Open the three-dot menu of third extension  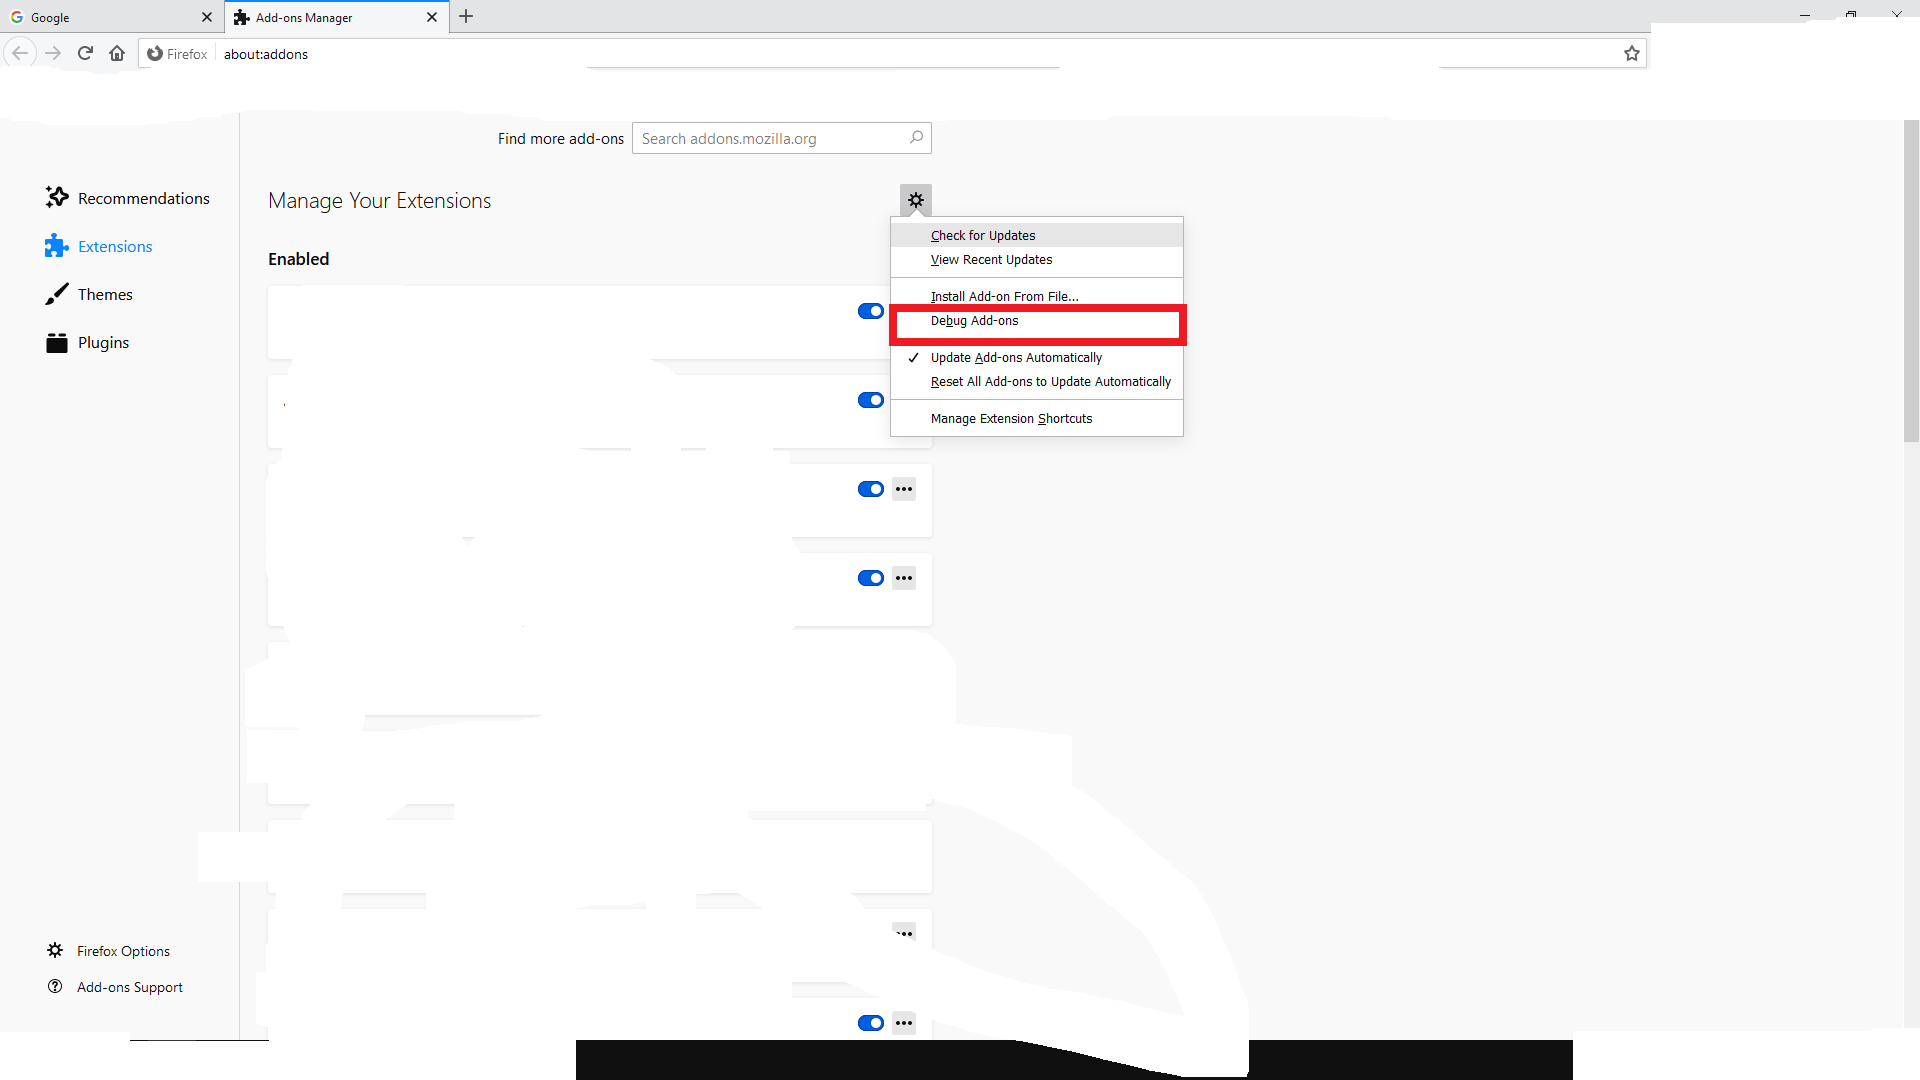904,489
